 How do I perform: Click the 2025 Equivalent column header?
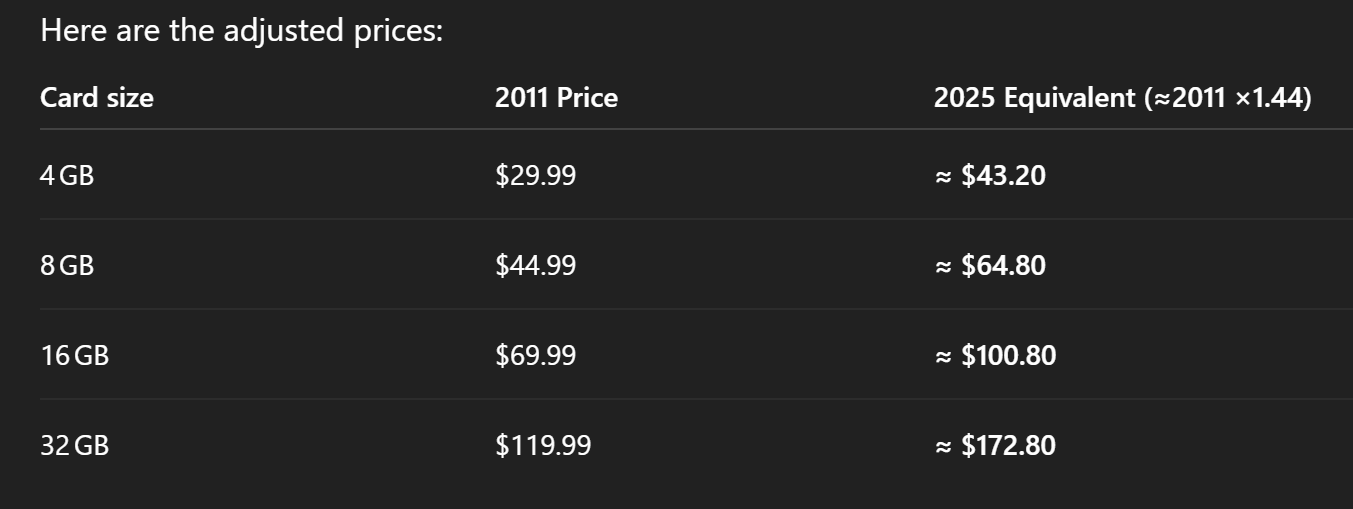pos(1122,98)
